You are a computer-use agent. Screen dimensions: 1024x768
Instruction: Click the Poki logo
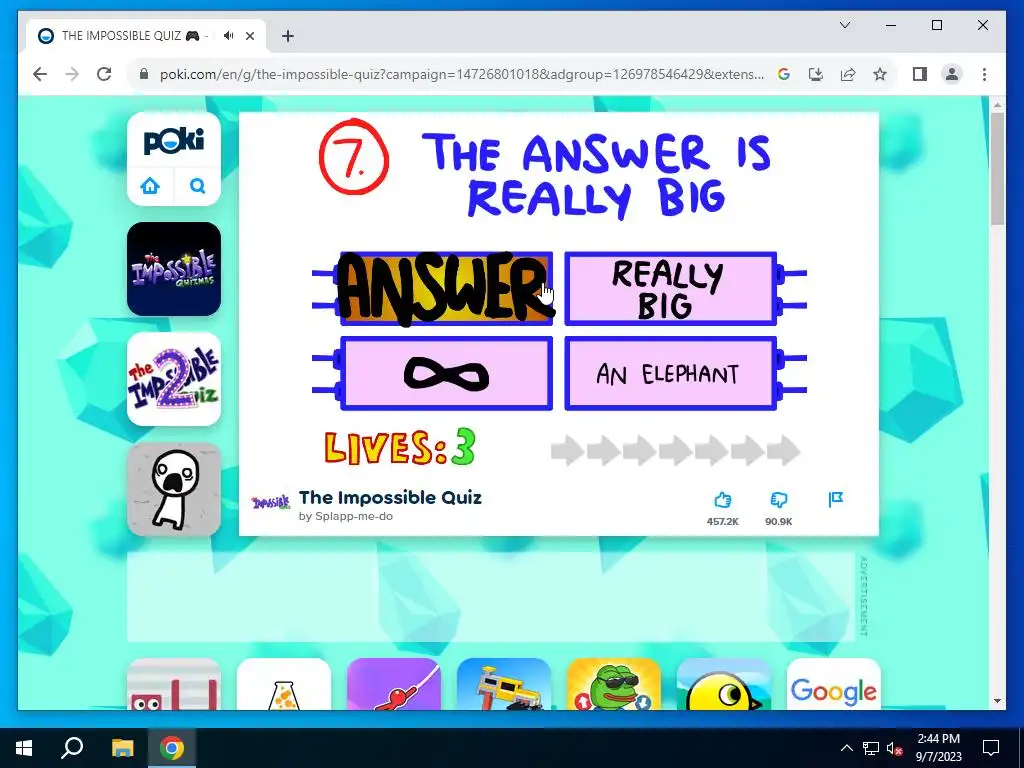[174, 140]
